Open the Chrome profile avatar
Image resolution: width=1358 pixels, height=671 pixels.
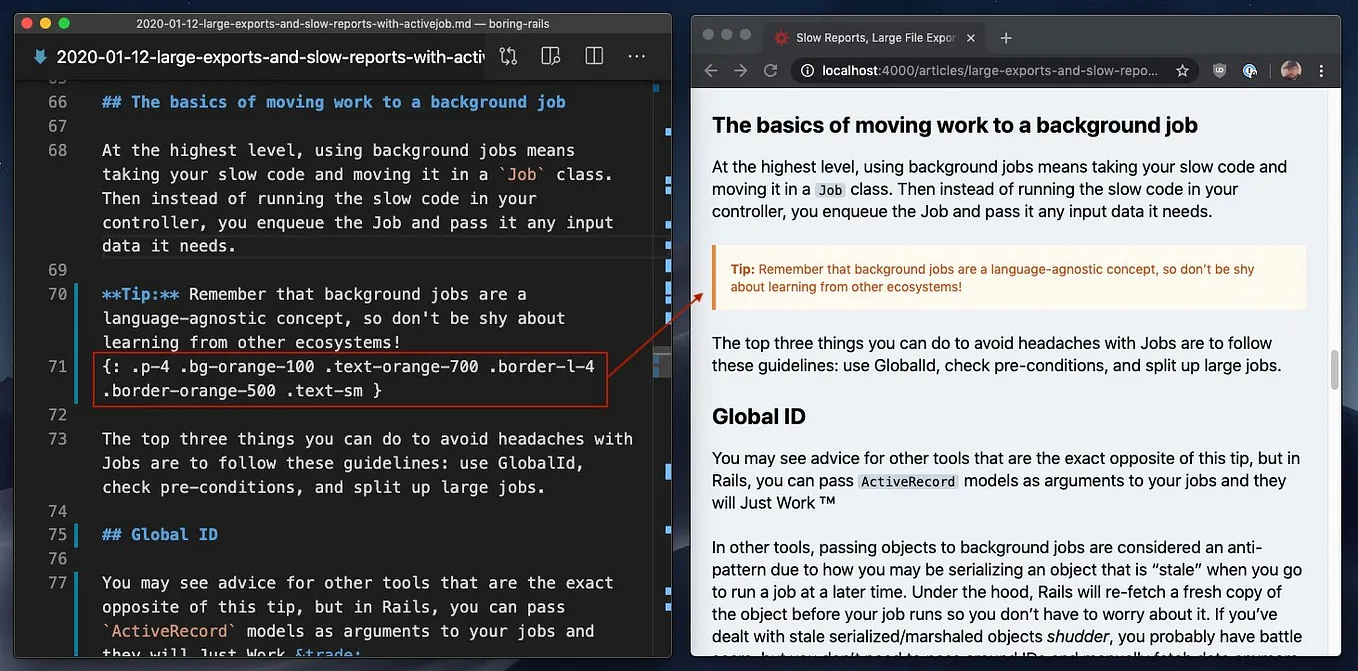coord(1290,70)
